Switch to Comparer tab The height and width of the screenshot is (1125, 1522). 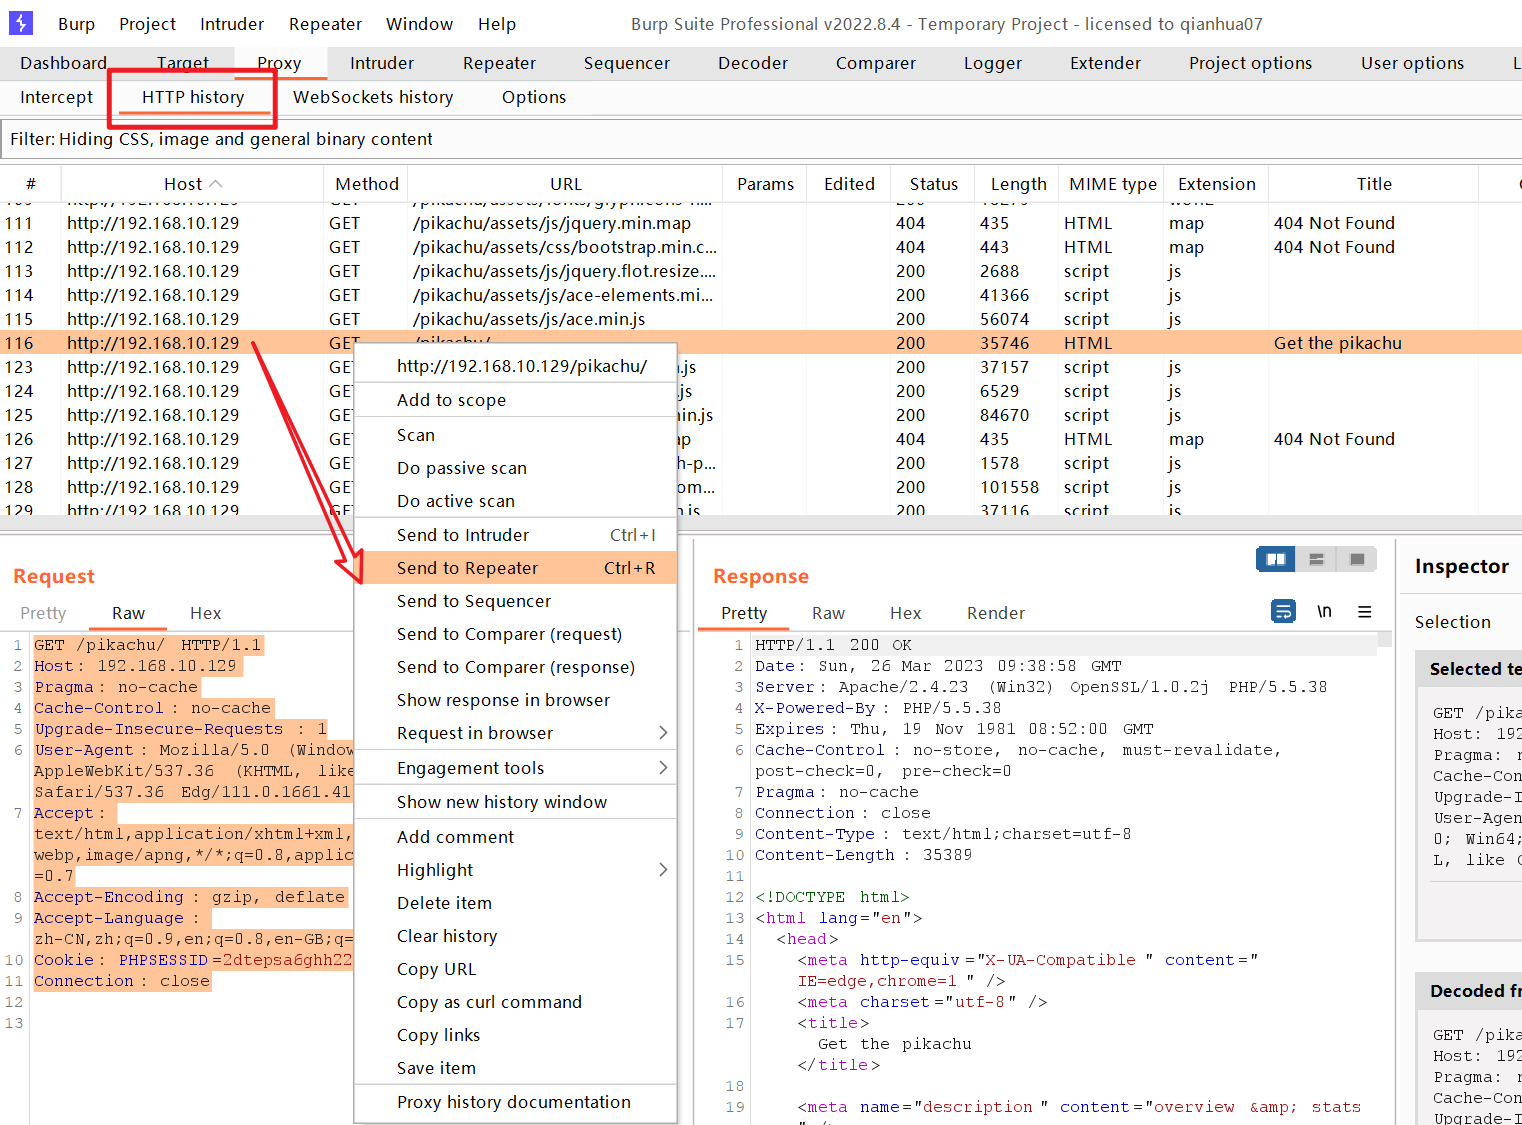(876, 63)
